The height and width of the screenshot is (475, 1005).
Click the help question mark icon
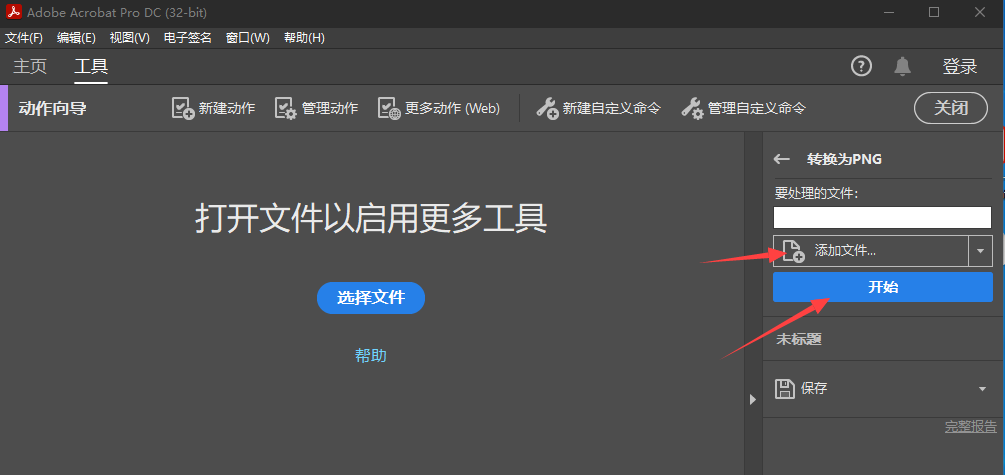(861, 66)
